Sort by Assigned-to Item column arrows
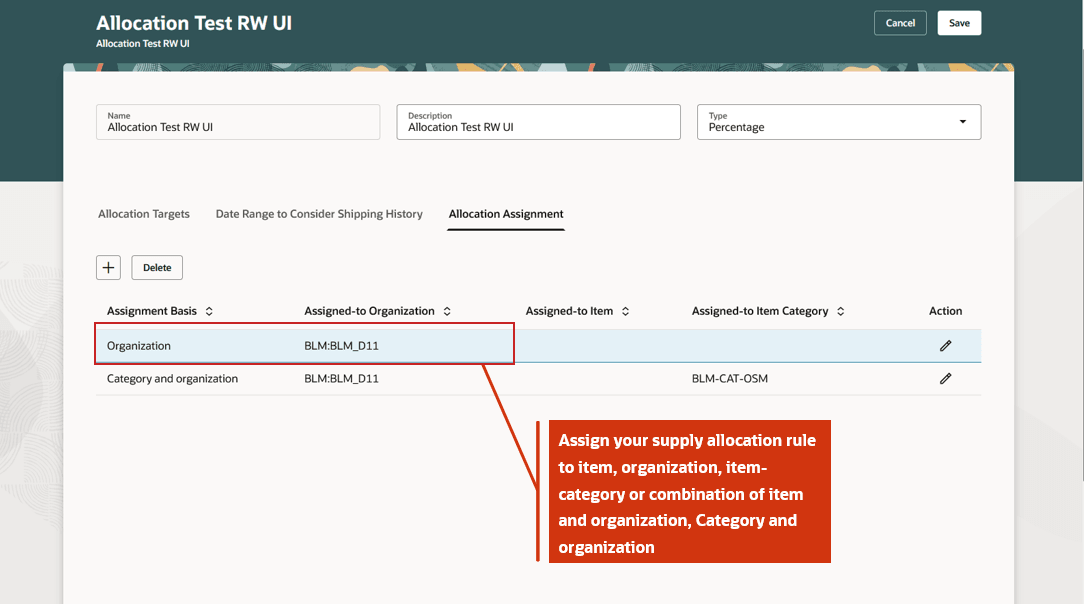This screenshot has width=1084, height=604. [x=626, y=312]
